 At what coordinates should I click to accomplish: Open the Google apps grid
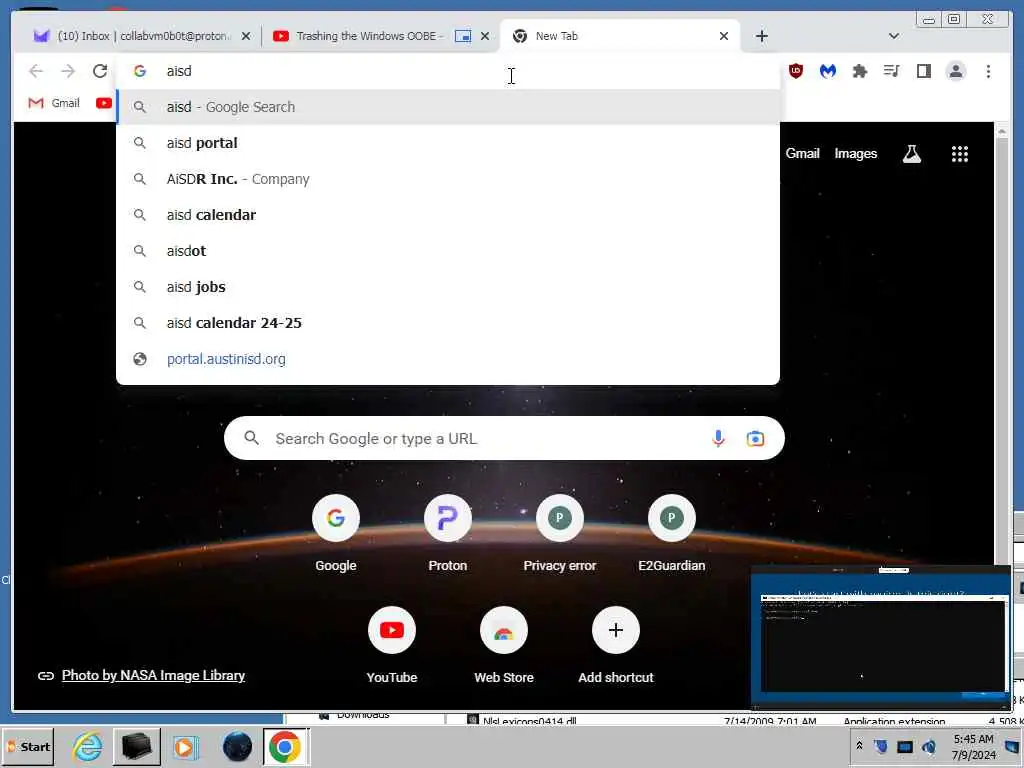tap(959, 154)
